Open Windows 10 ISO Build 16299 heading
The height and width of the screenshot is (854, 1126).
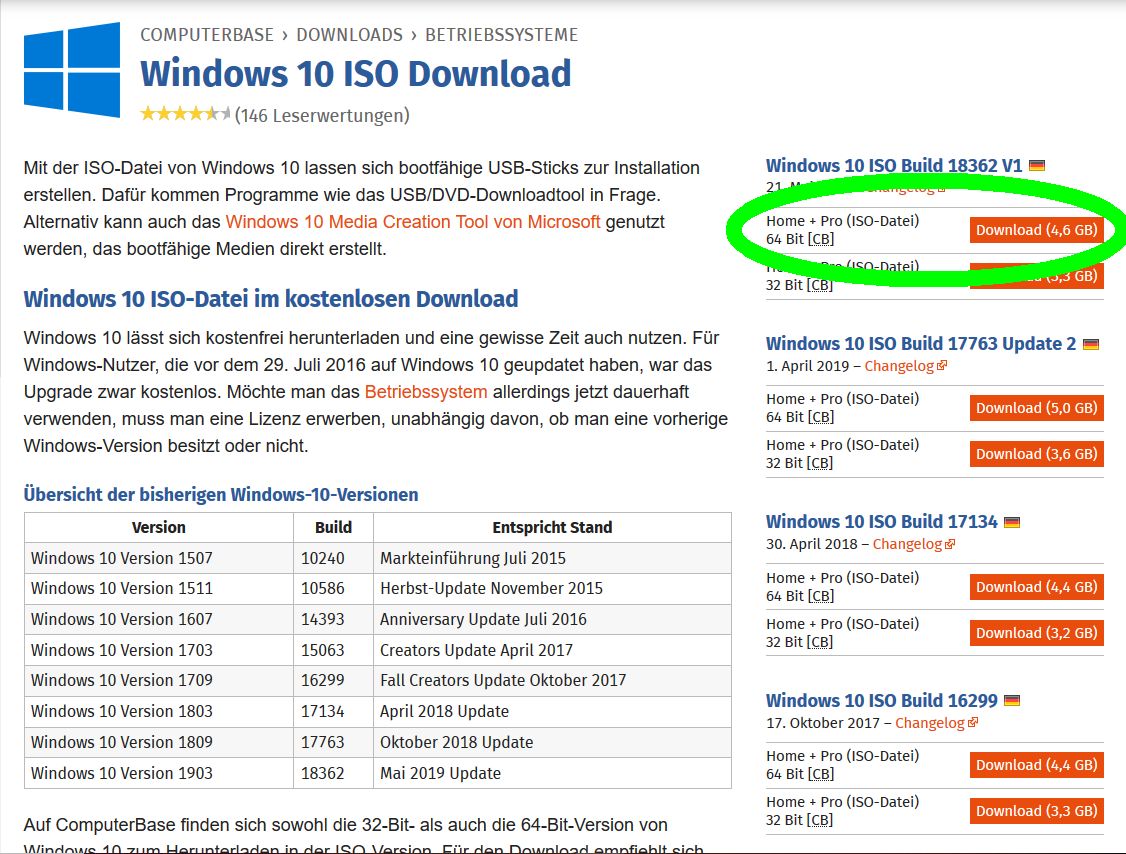pos(882,700)
